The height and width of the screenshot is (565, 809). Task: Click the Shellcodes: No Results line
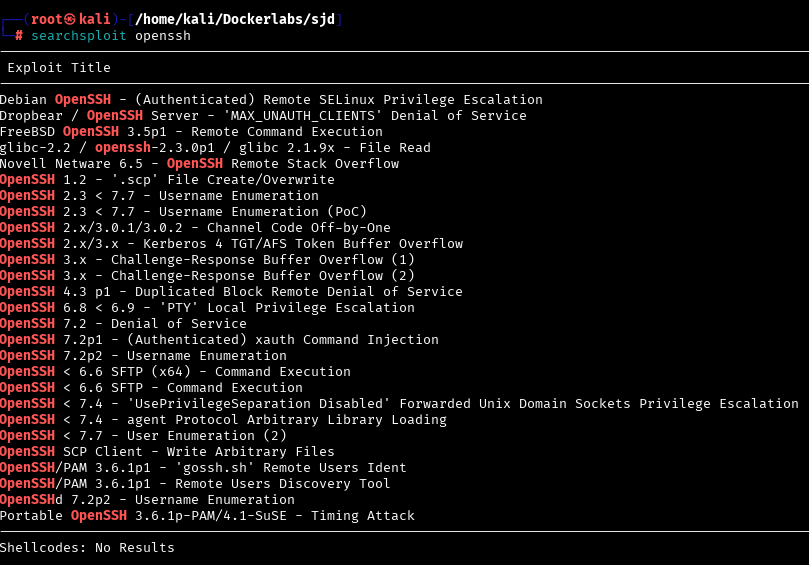(x=87, y=548)
